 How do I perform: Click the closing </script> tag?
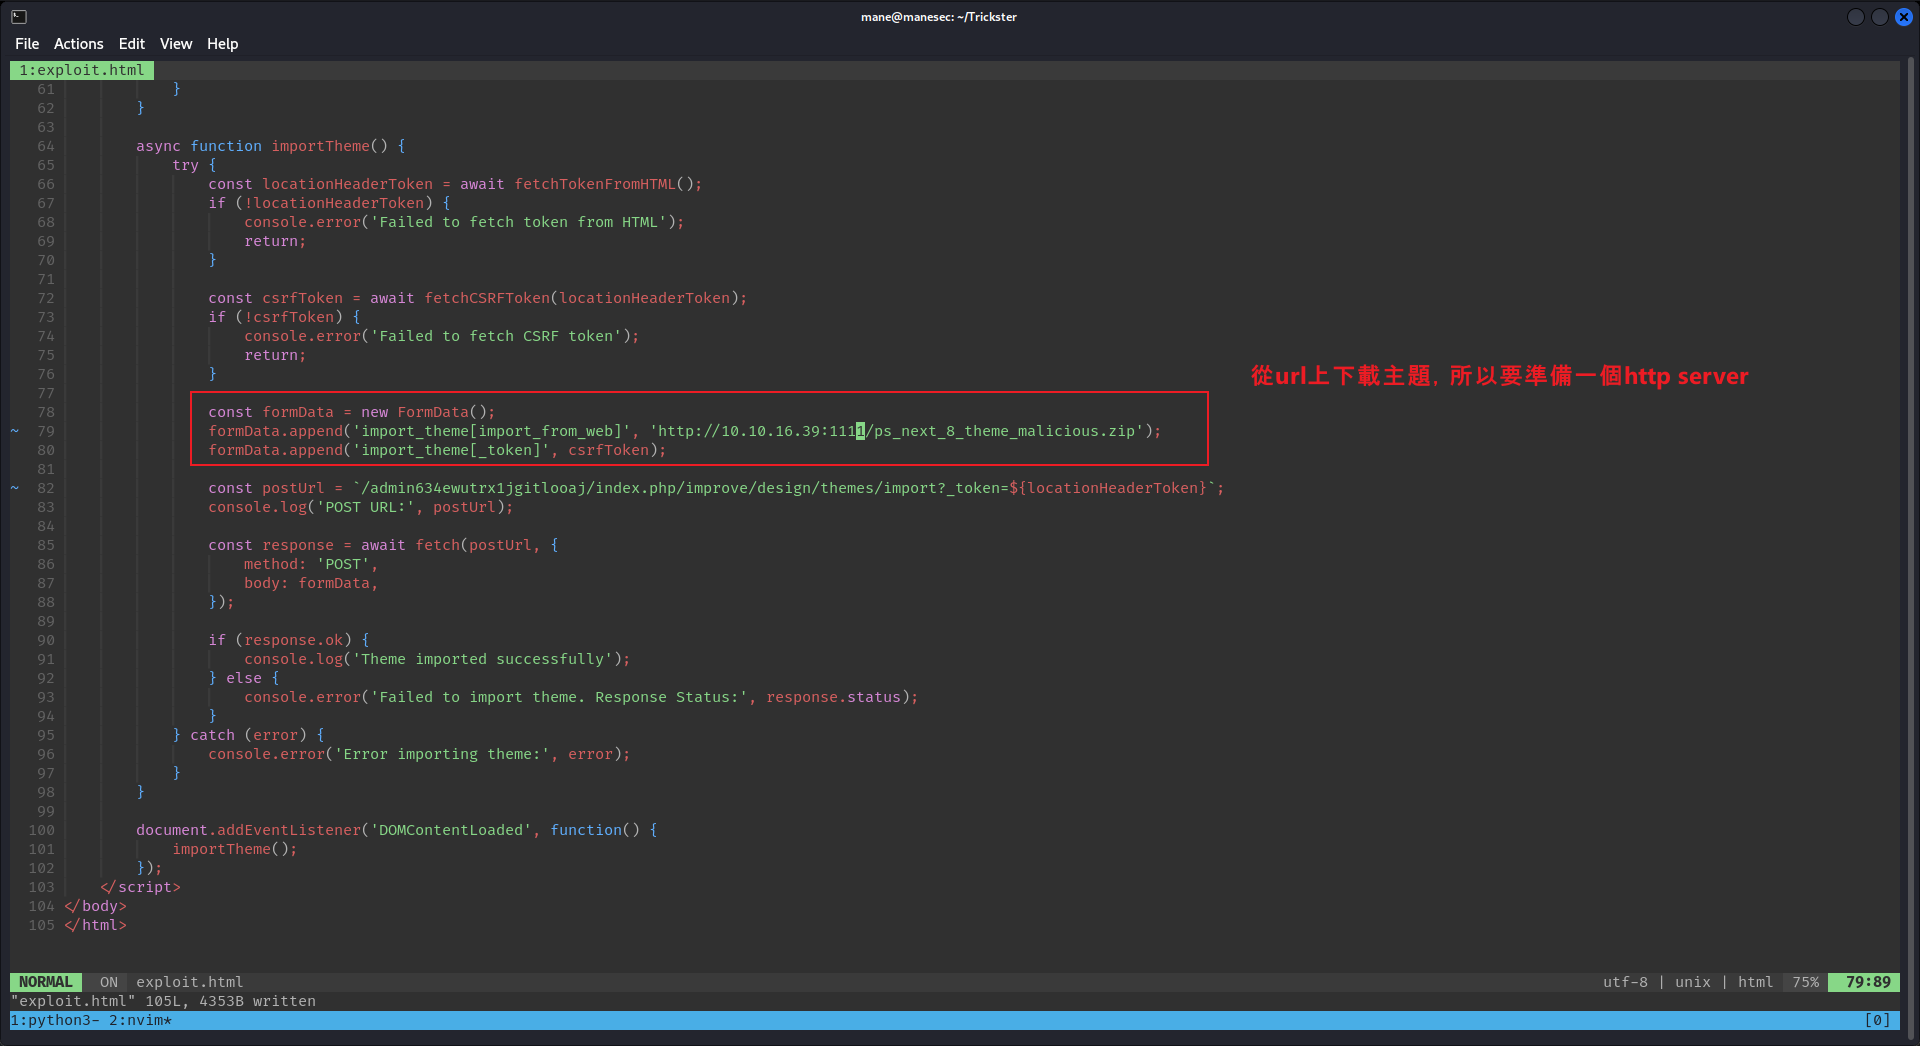pos(140,887)
